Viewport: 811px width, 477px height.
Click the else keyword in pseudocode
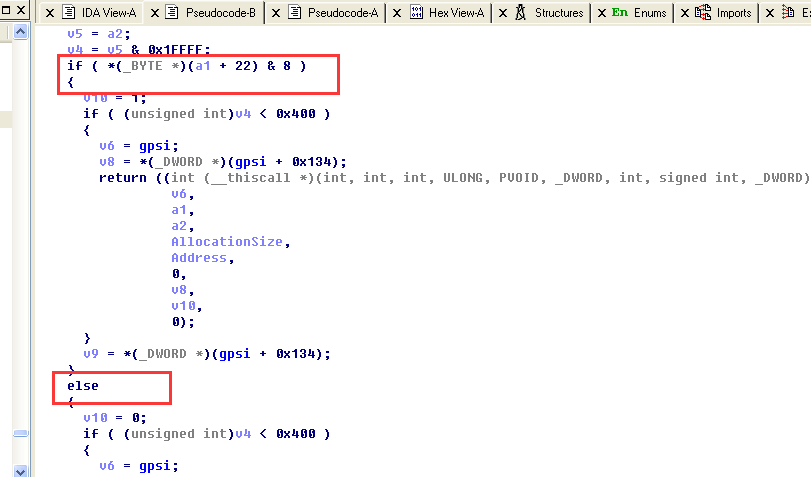(x=83, y=385)
